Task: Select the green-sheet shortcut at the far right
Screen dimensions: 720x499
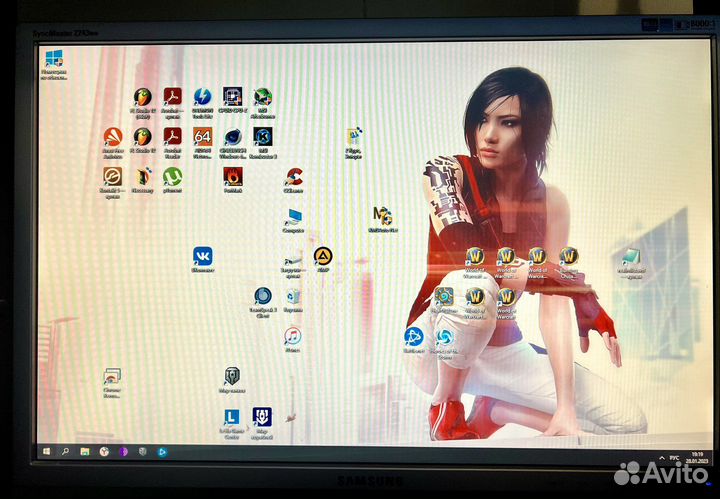Action: [x=631, y=258]
